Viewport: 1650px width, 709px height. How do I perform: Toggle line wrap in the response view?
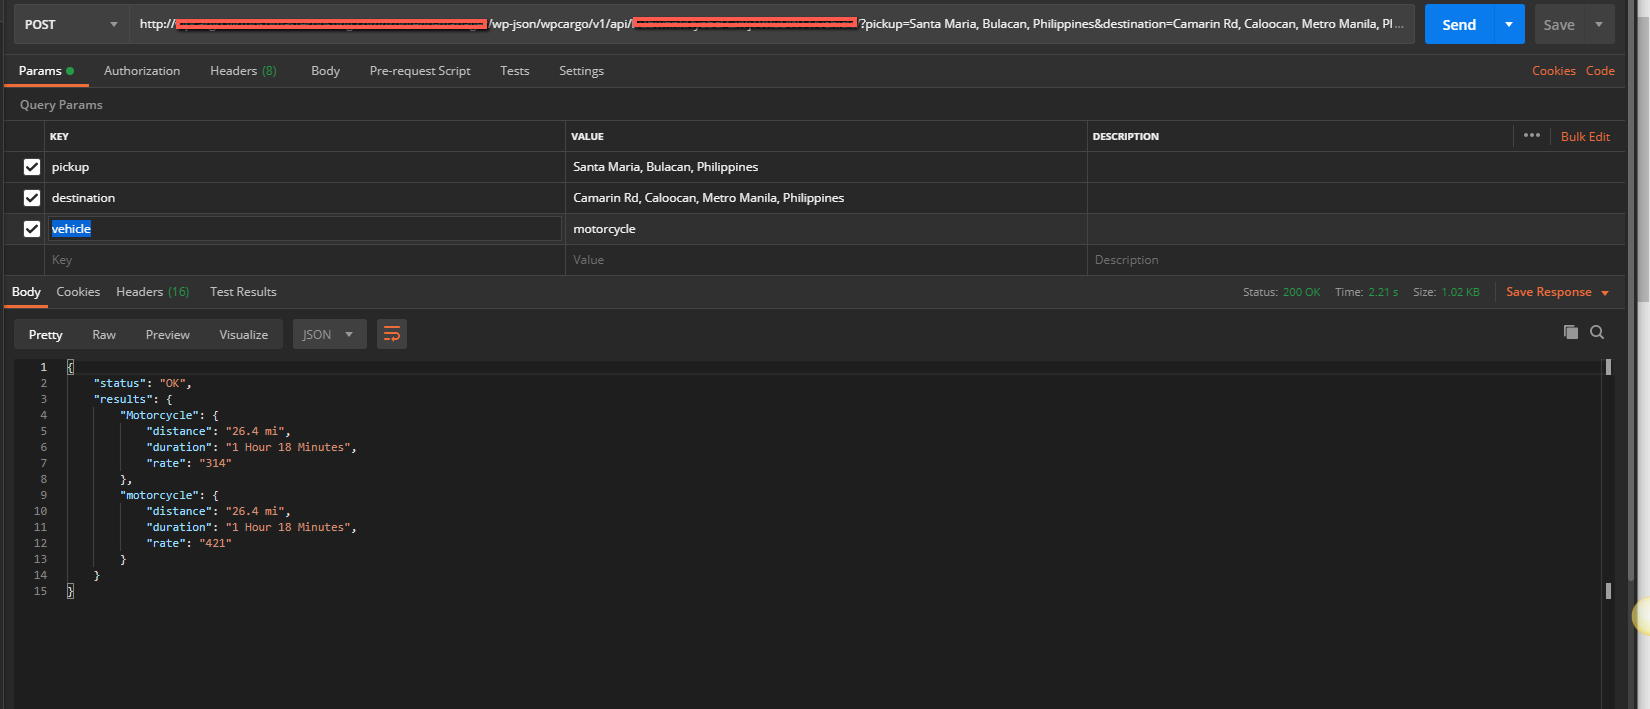[x=392, y=334]
